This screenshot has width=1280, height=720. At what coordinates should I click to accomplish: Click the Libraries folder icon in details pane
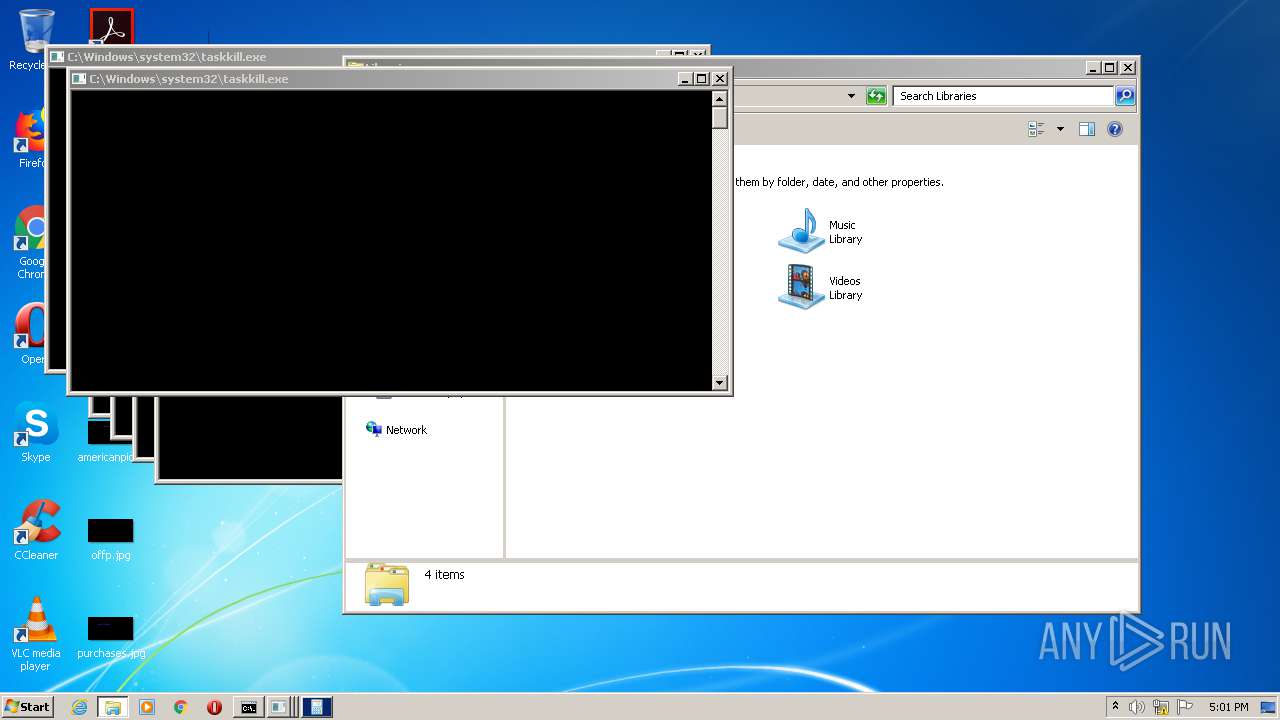pos(387,585)
